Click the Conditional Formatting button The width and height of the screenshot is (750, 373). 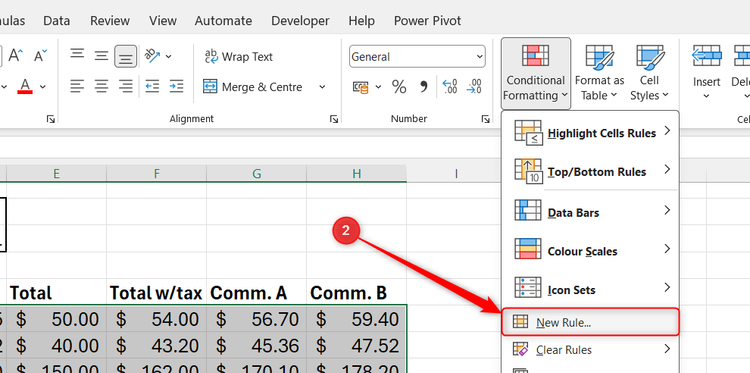pyautogui.click(x=536, y=73)
